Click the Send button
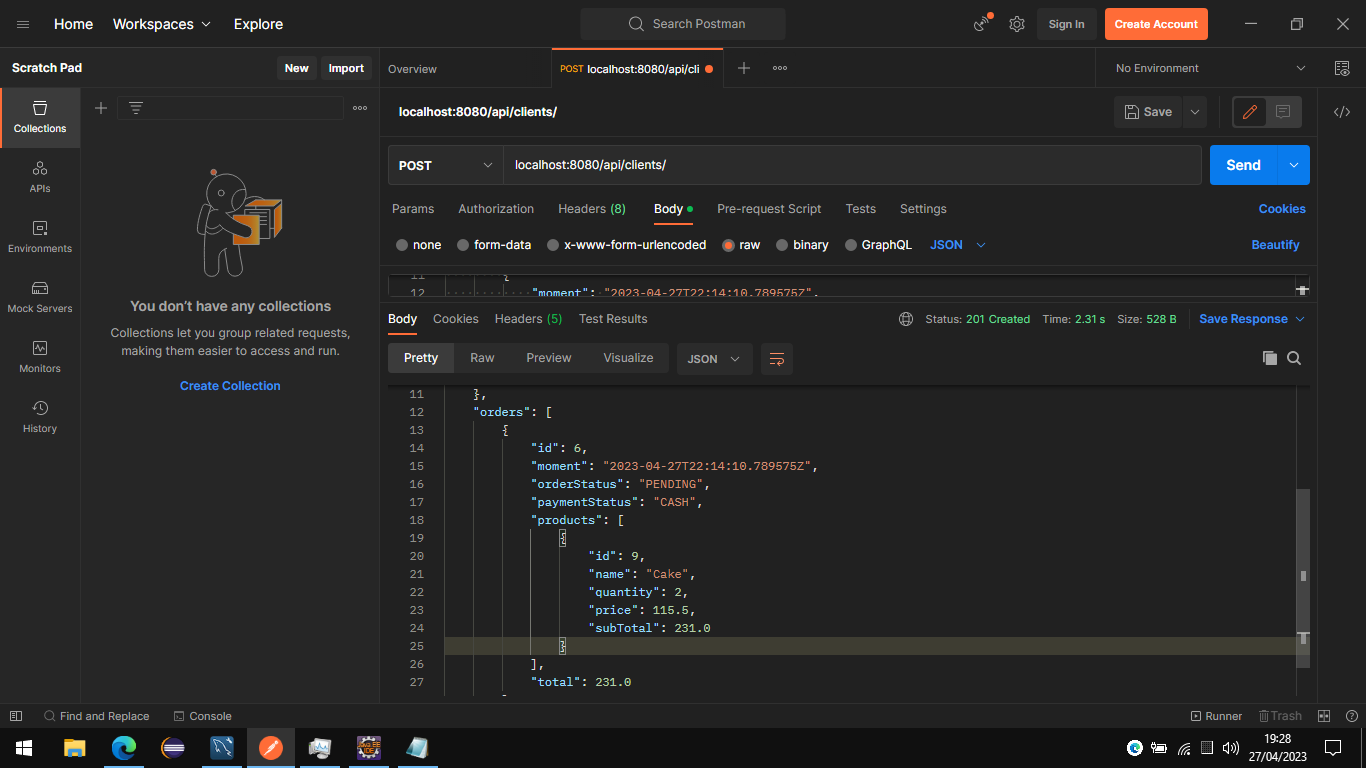Image resolution: width=1366 pixels, height=768 pixels. (x=1244, y=165)
